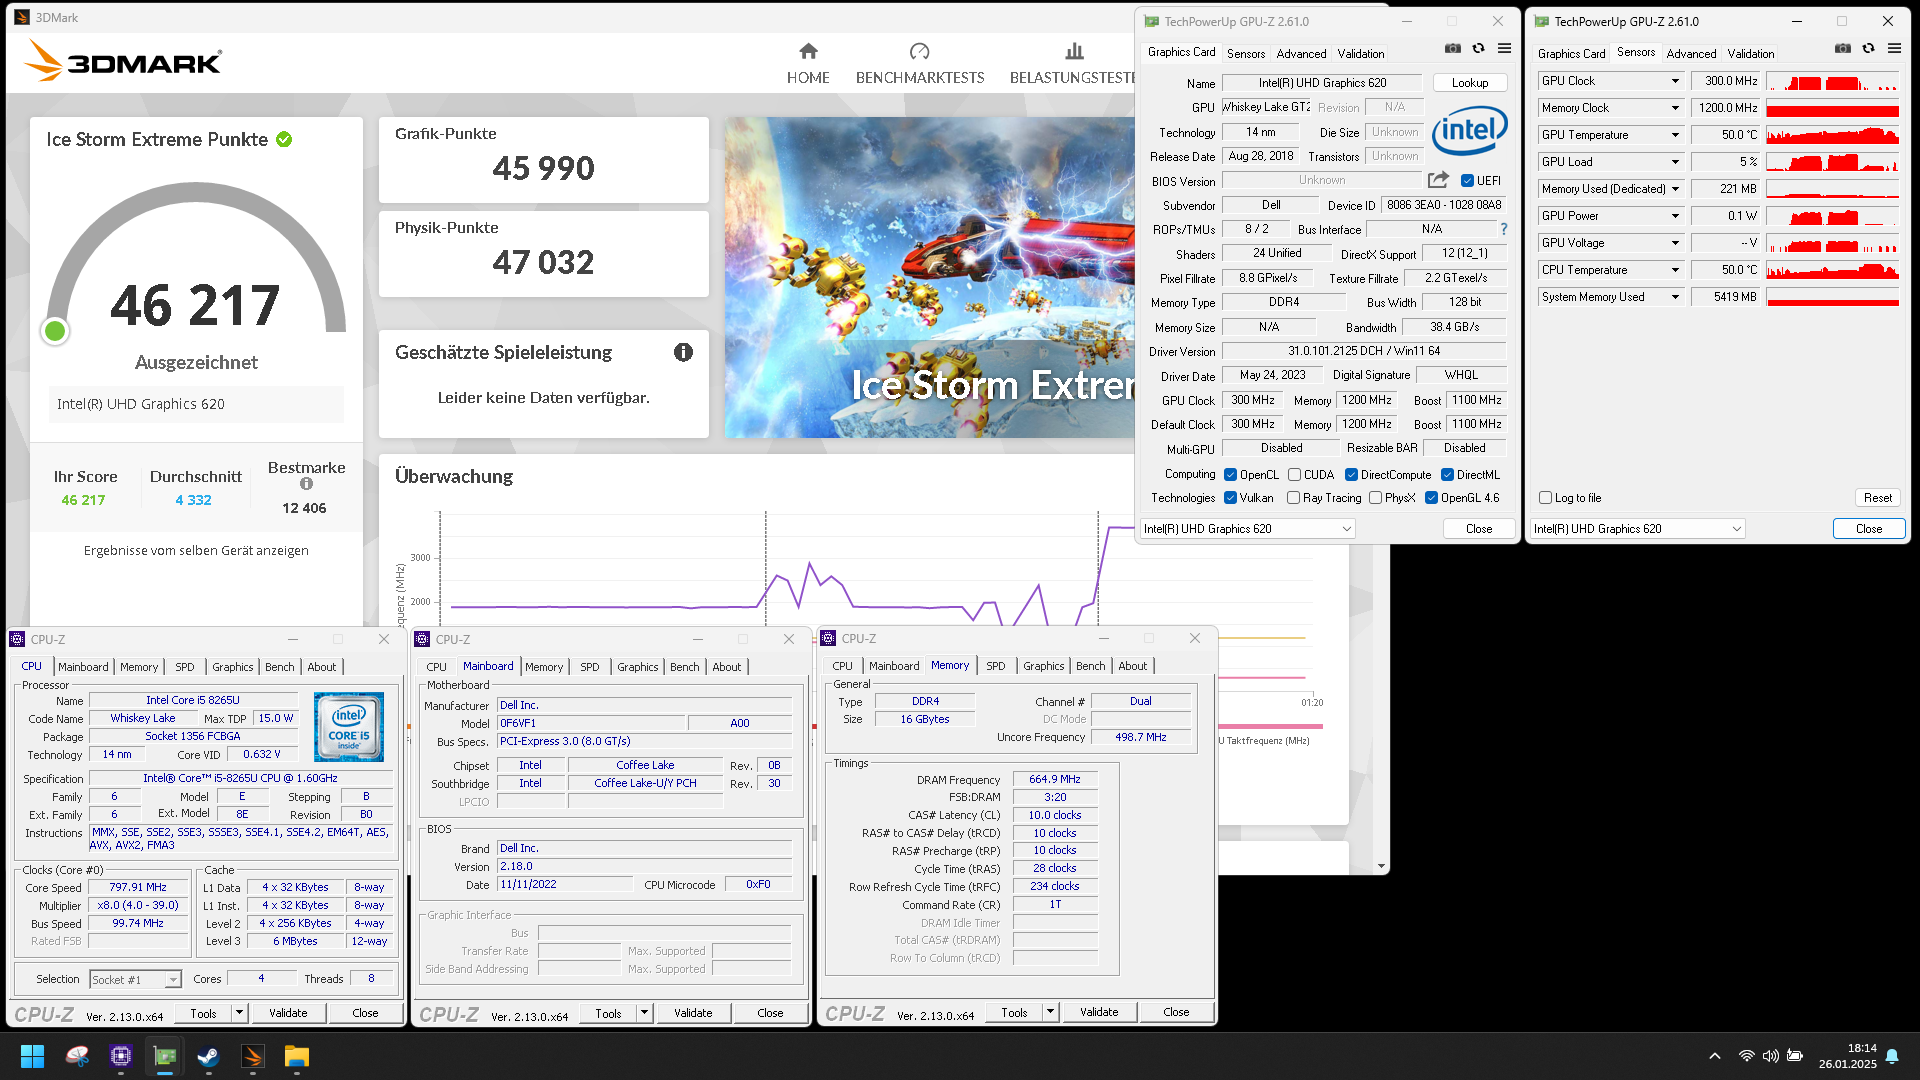The image size is (1920, 1080).
Task: Open the Socket #1 selection dropdown in CPU-Z
Action: click(135, 980)
